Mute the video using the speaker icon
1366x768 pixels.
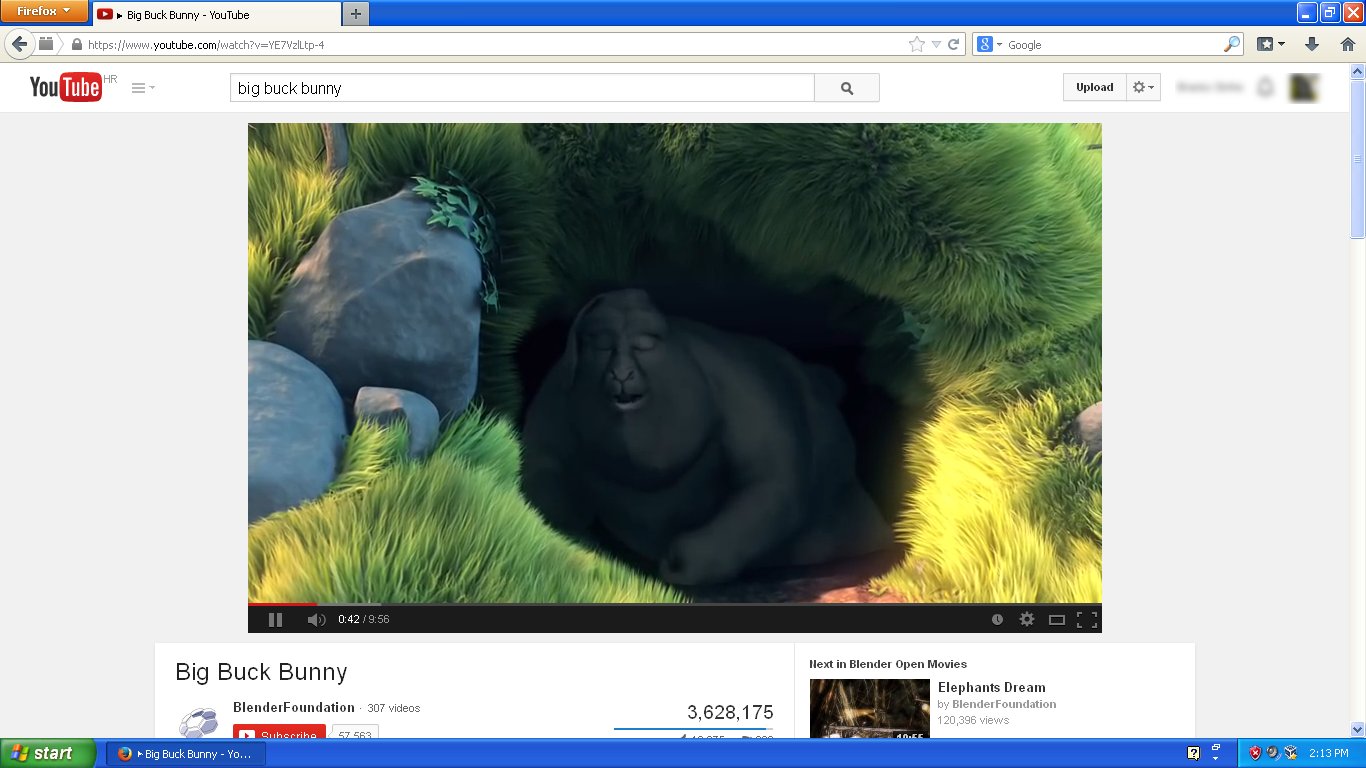(x=316, y=620)
